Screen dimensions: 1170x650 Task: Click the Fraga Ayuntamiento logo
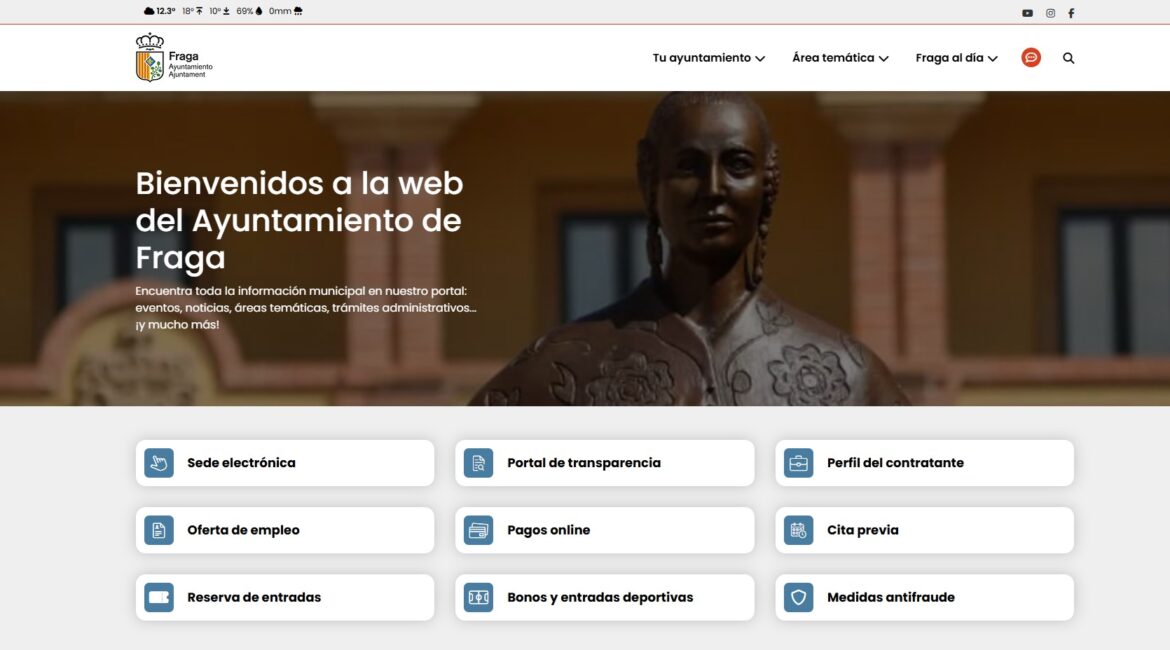point(174,57)
